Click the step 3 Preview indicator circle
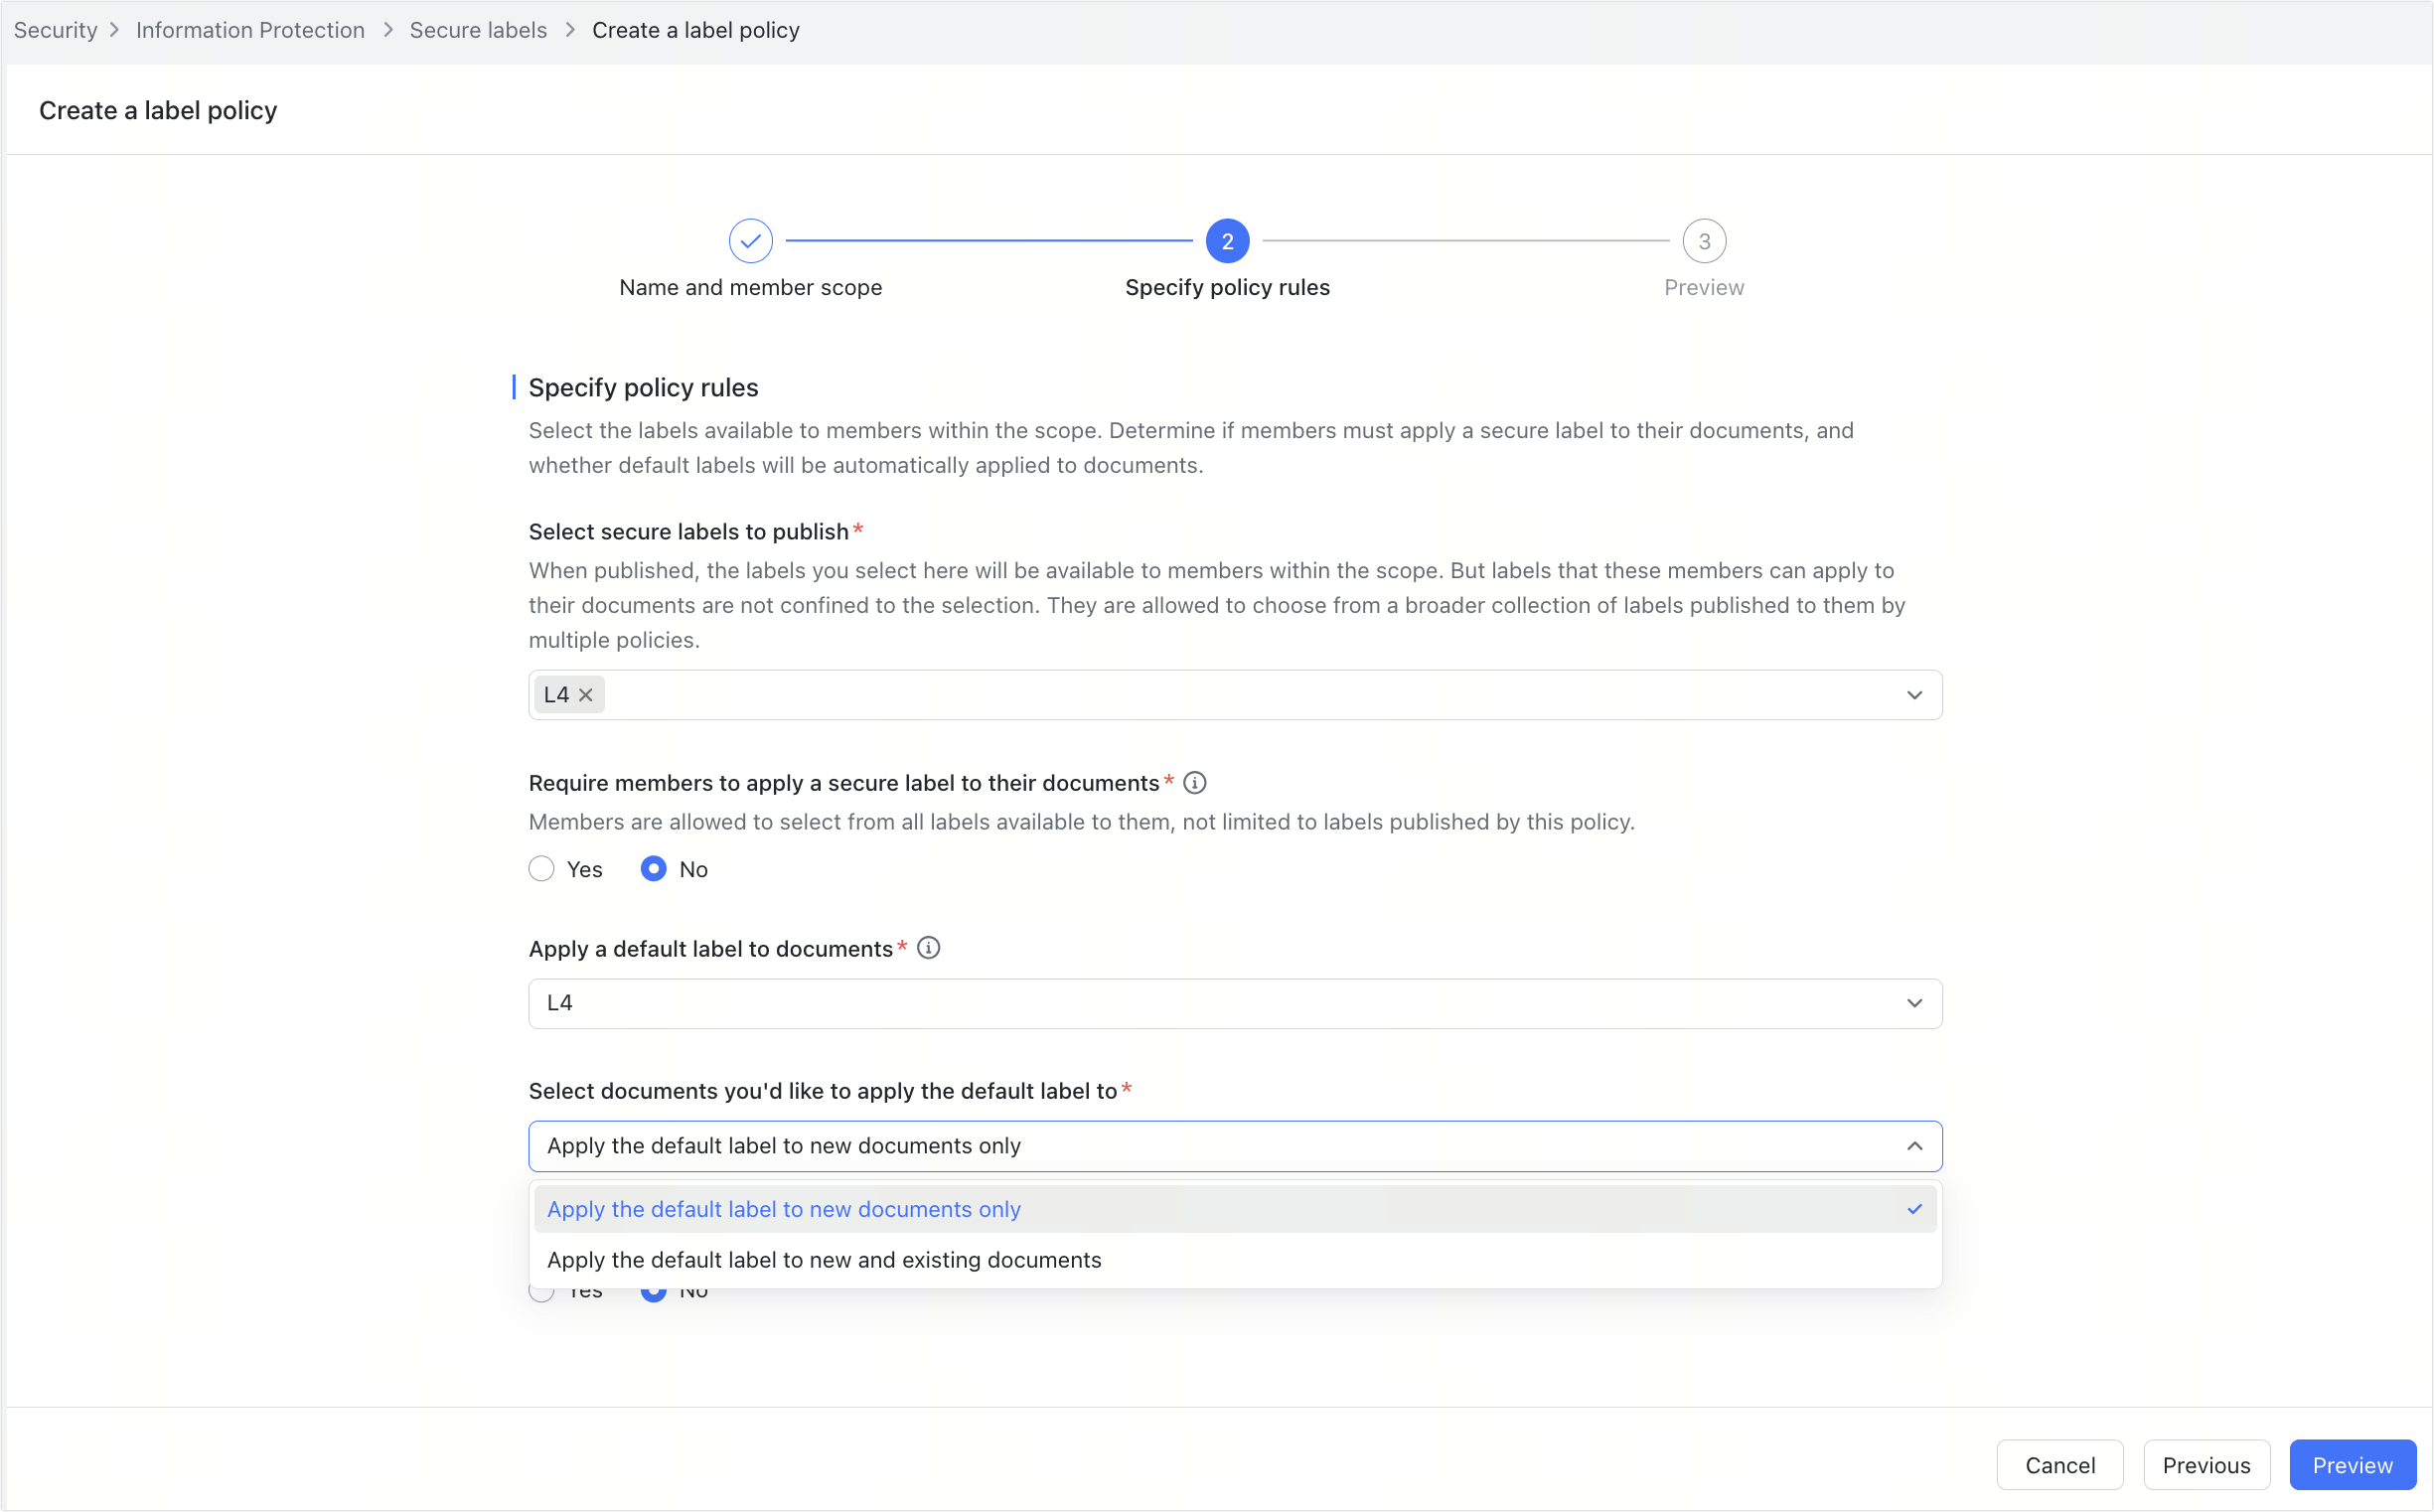 tap(1704, 240)
